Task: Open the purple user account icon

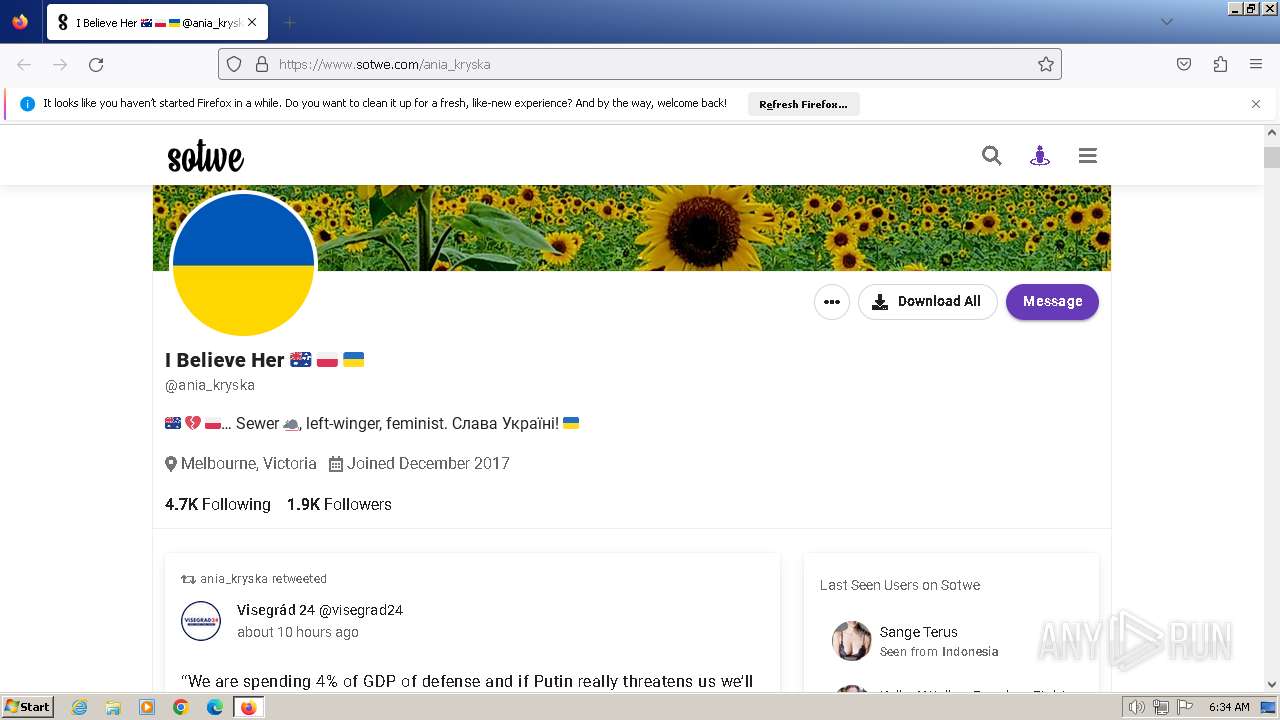Action: [1040, 155]
